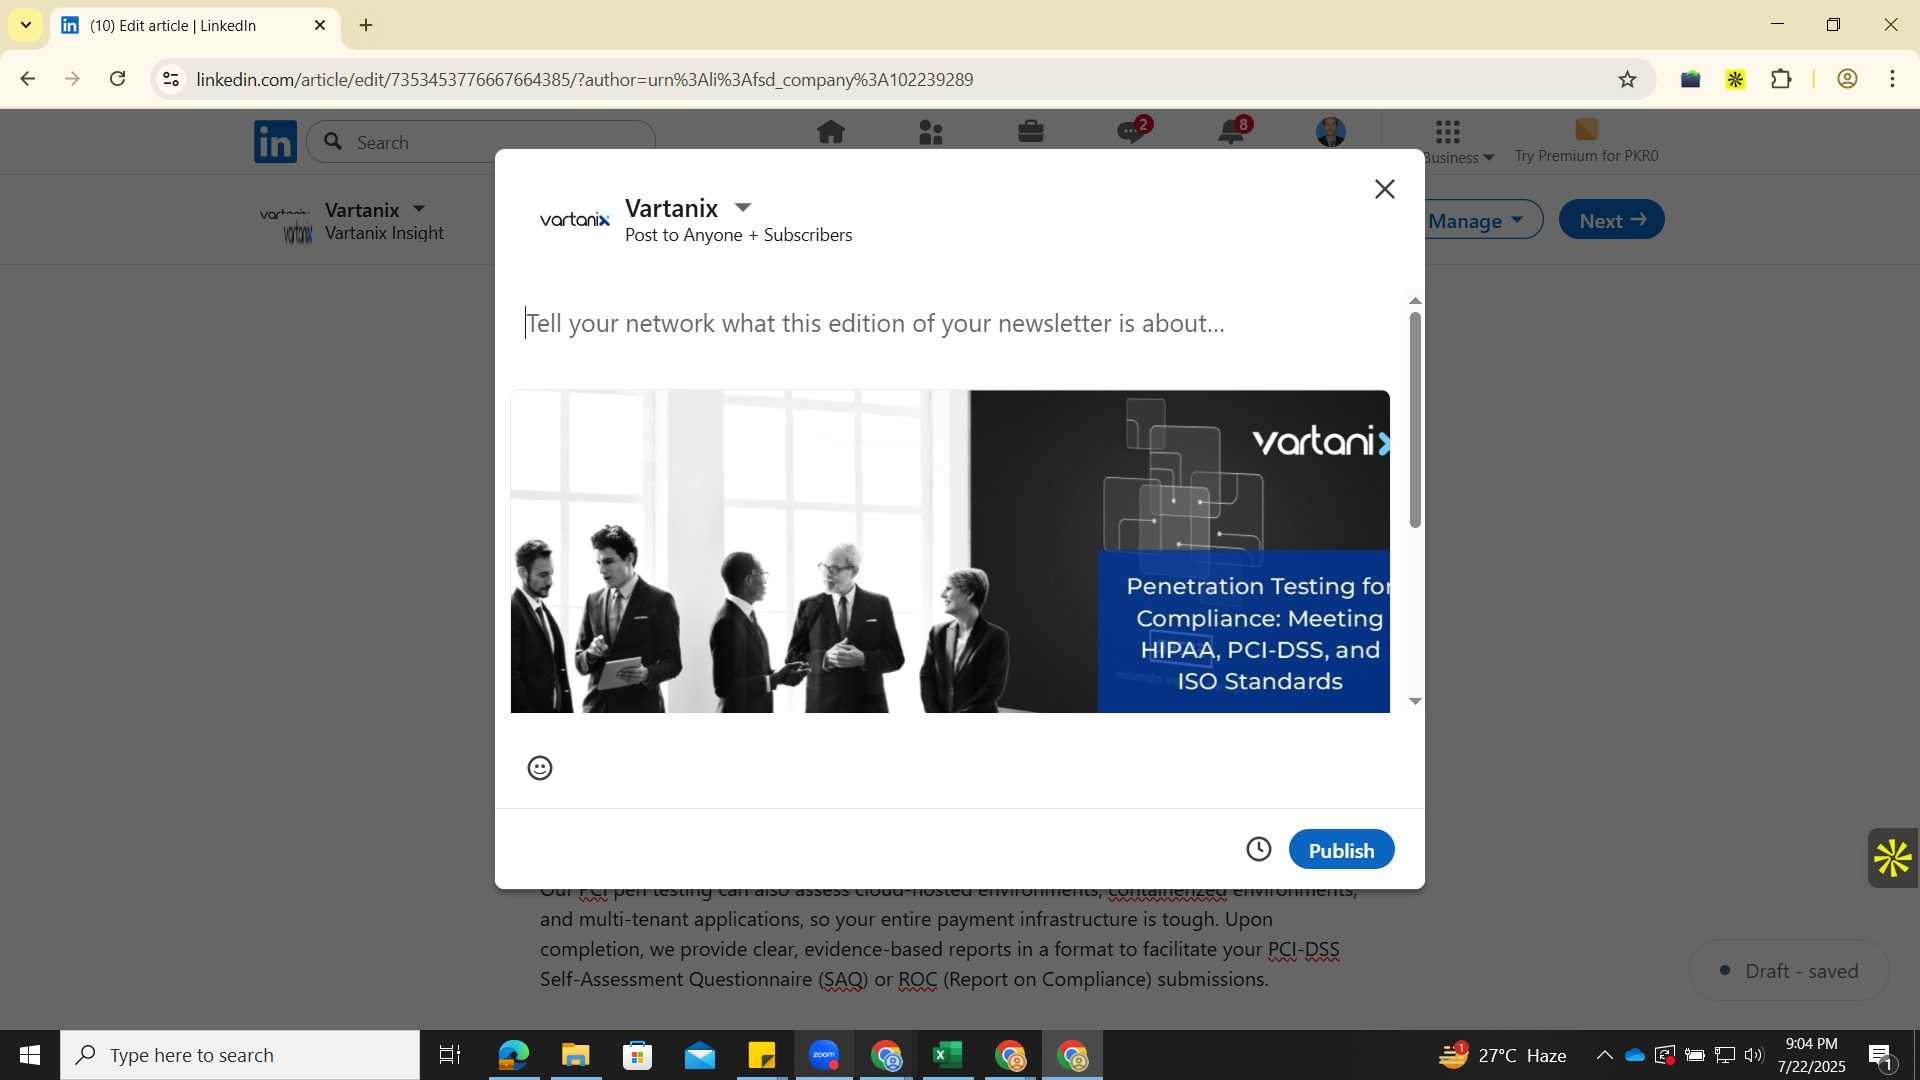Screen dimensions: 1920x1080
Task: Open the Chrome three-dot menu
Action: (x=1892, y=79)
